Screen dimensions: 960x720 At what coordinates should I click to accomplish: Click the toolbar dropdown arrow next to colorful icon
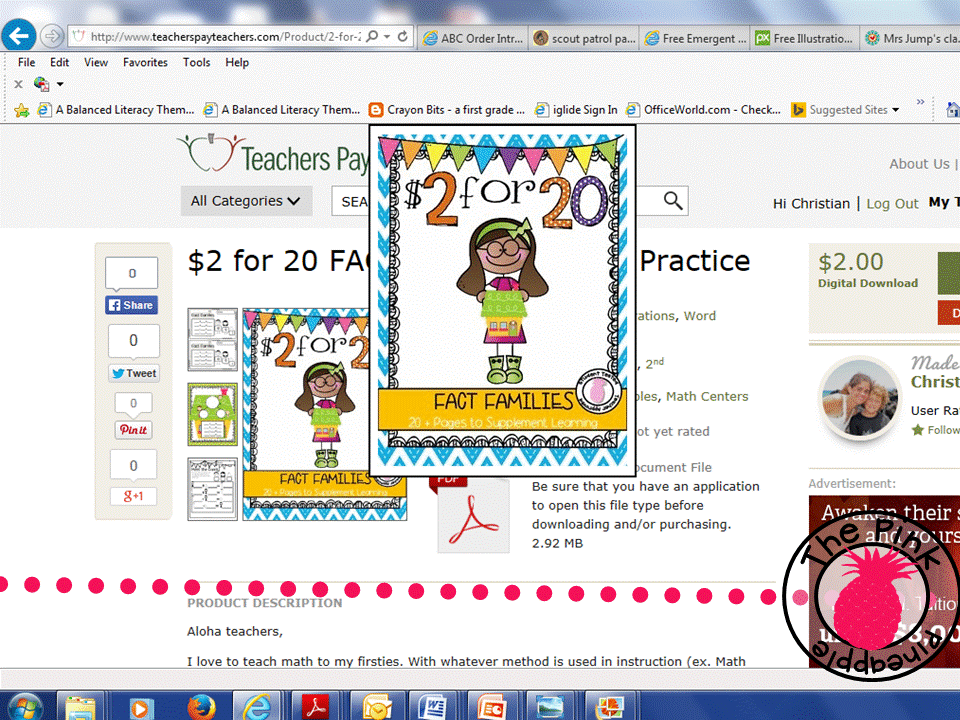(x=60, y=84)
